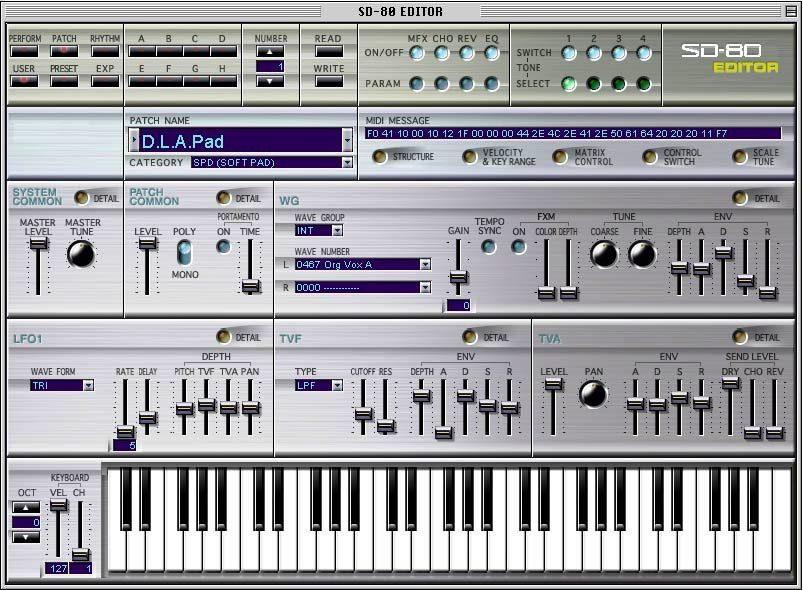Toggle MFX on/off
The width and height of the screenshot is (803, 590).
click(417, 53)
